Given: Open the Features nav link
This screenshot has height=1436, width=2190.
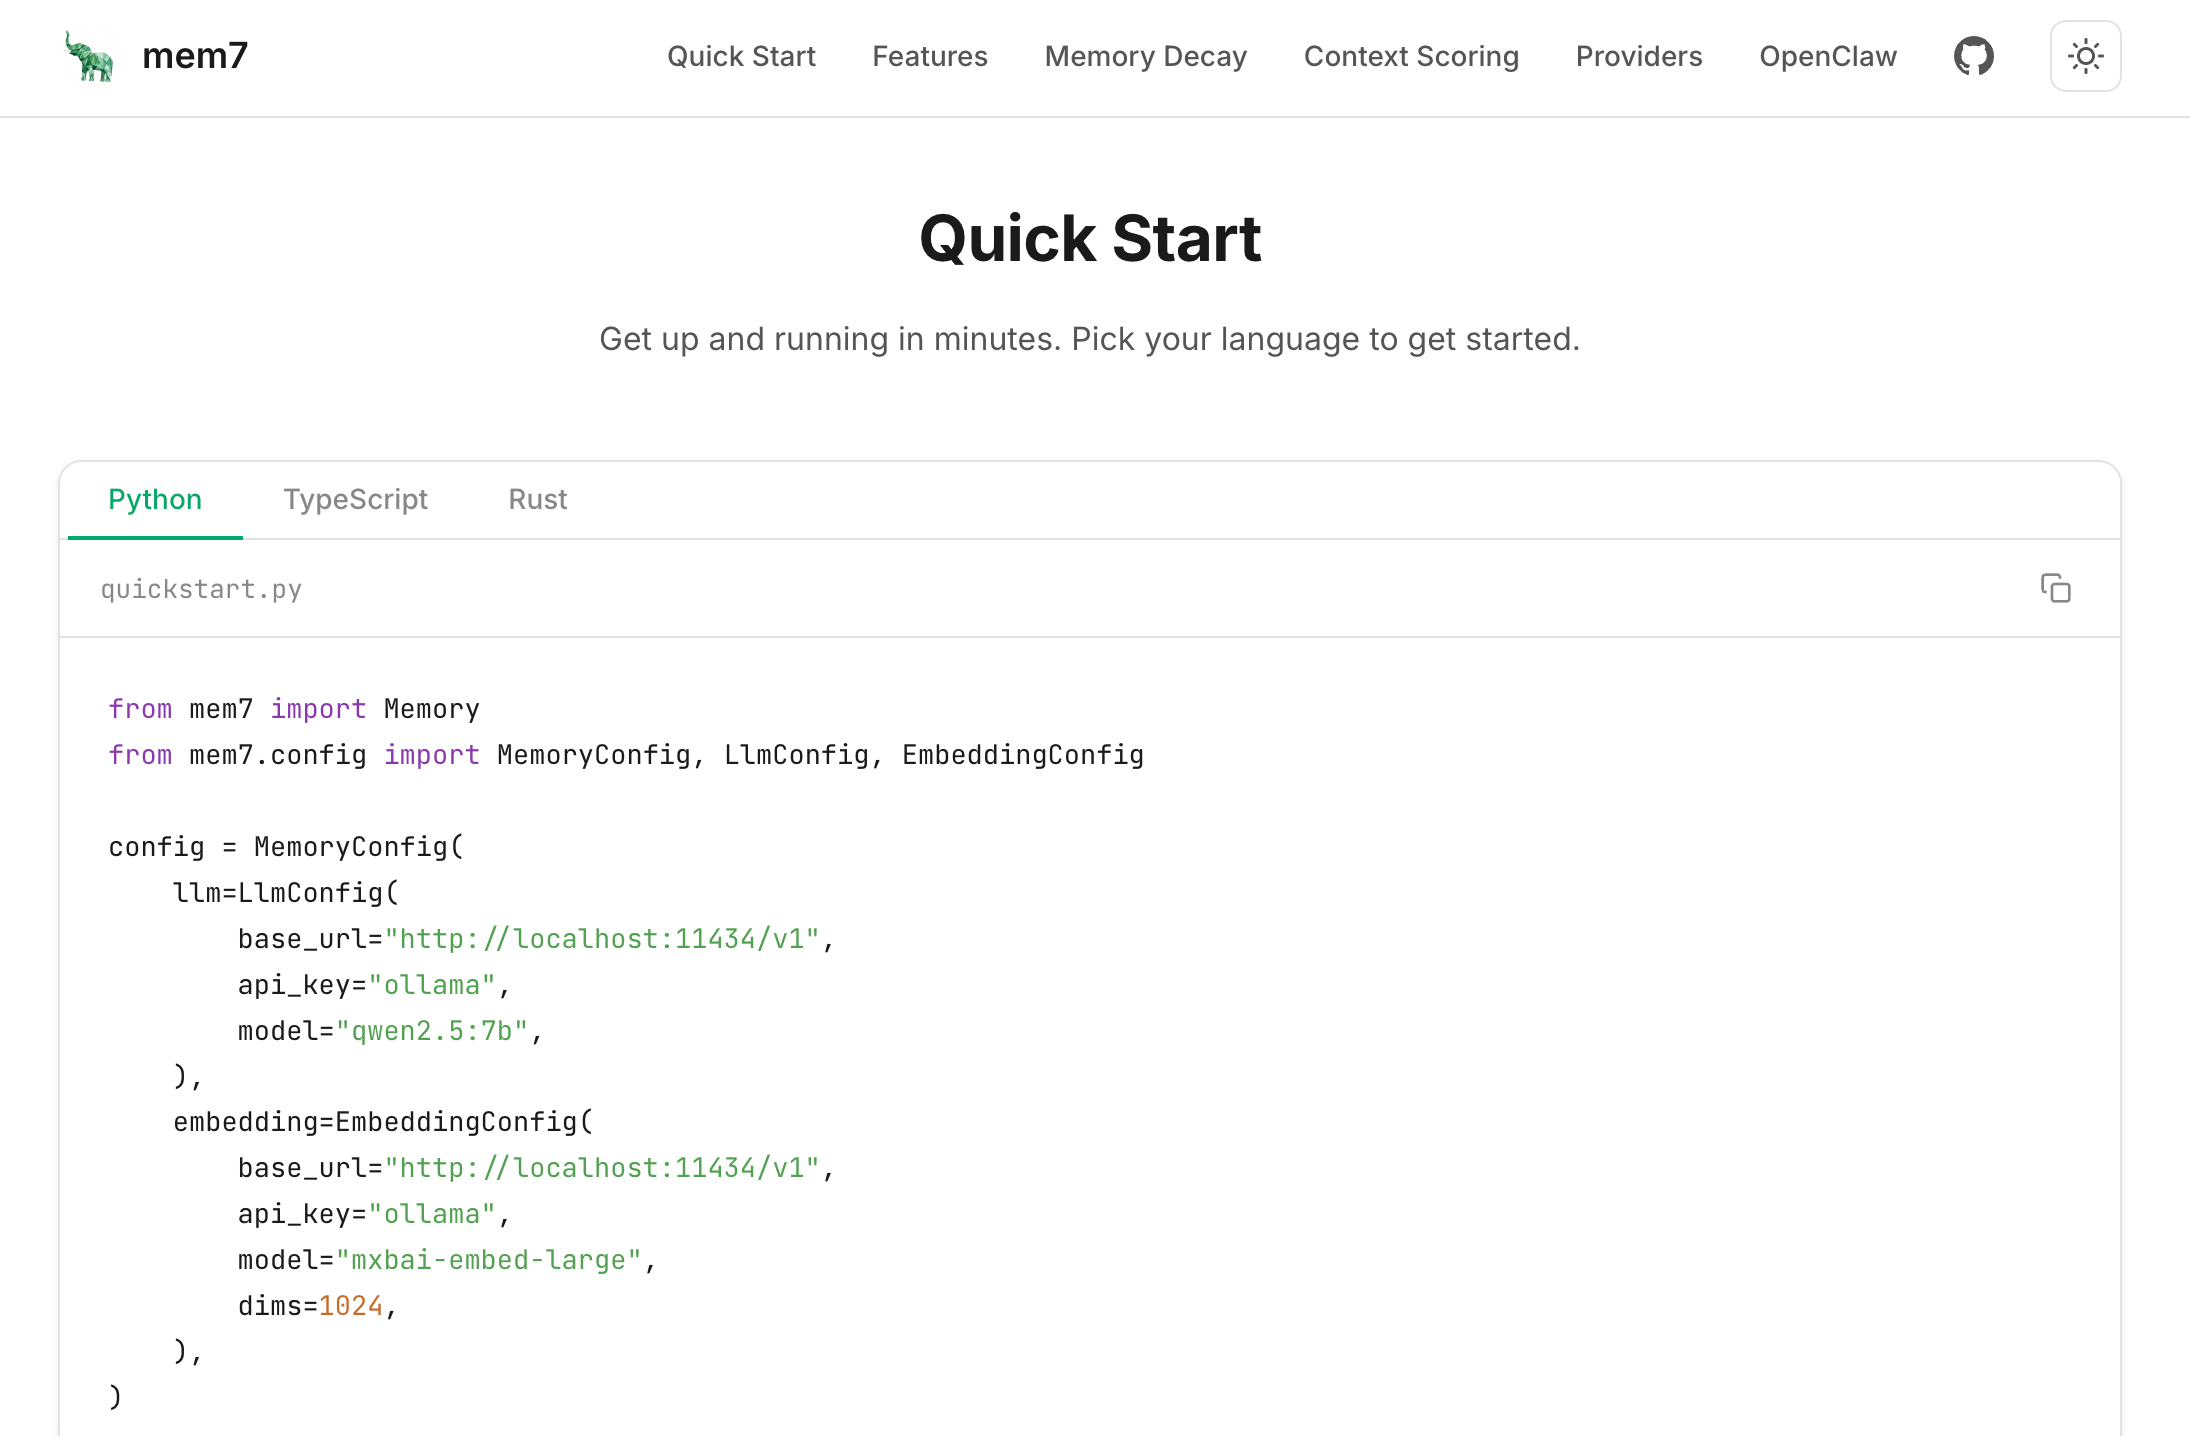Looking at the screenshot, I should (929, 56).
